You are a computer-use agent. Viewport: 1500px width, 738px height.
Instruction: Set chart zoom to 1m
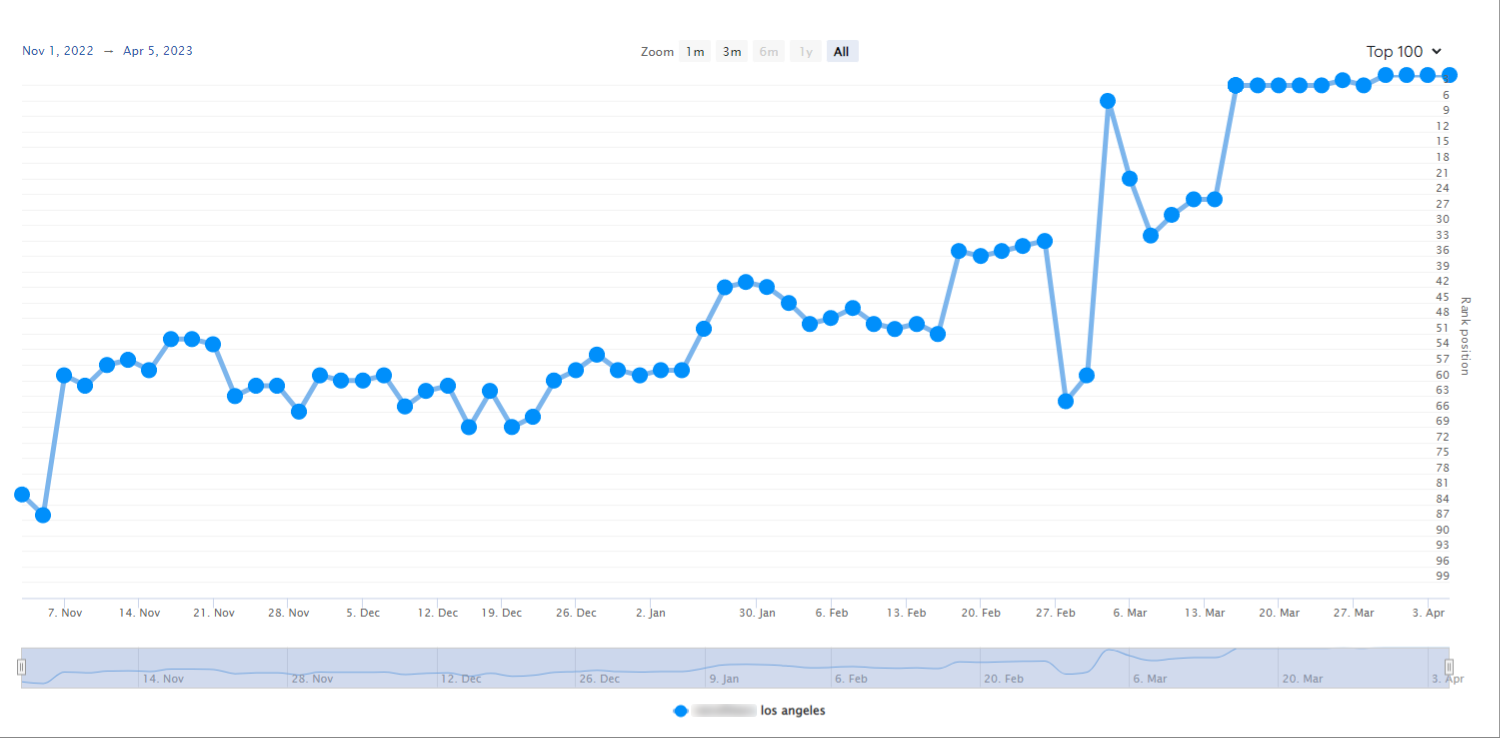pos(694,52)
